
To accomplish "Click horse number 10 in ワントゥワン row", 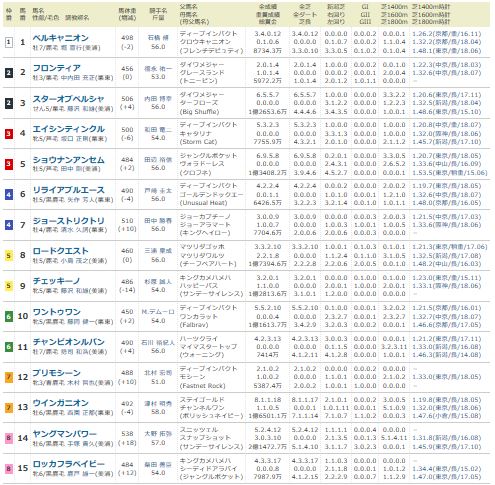I will pyautogui.click(x=23, y=316).
